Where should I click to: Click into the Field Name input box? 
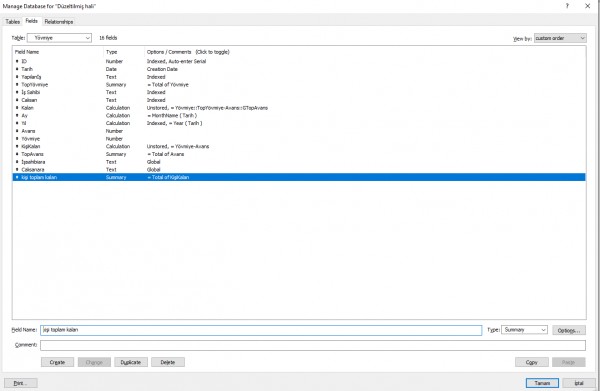(x=261, y=330)
